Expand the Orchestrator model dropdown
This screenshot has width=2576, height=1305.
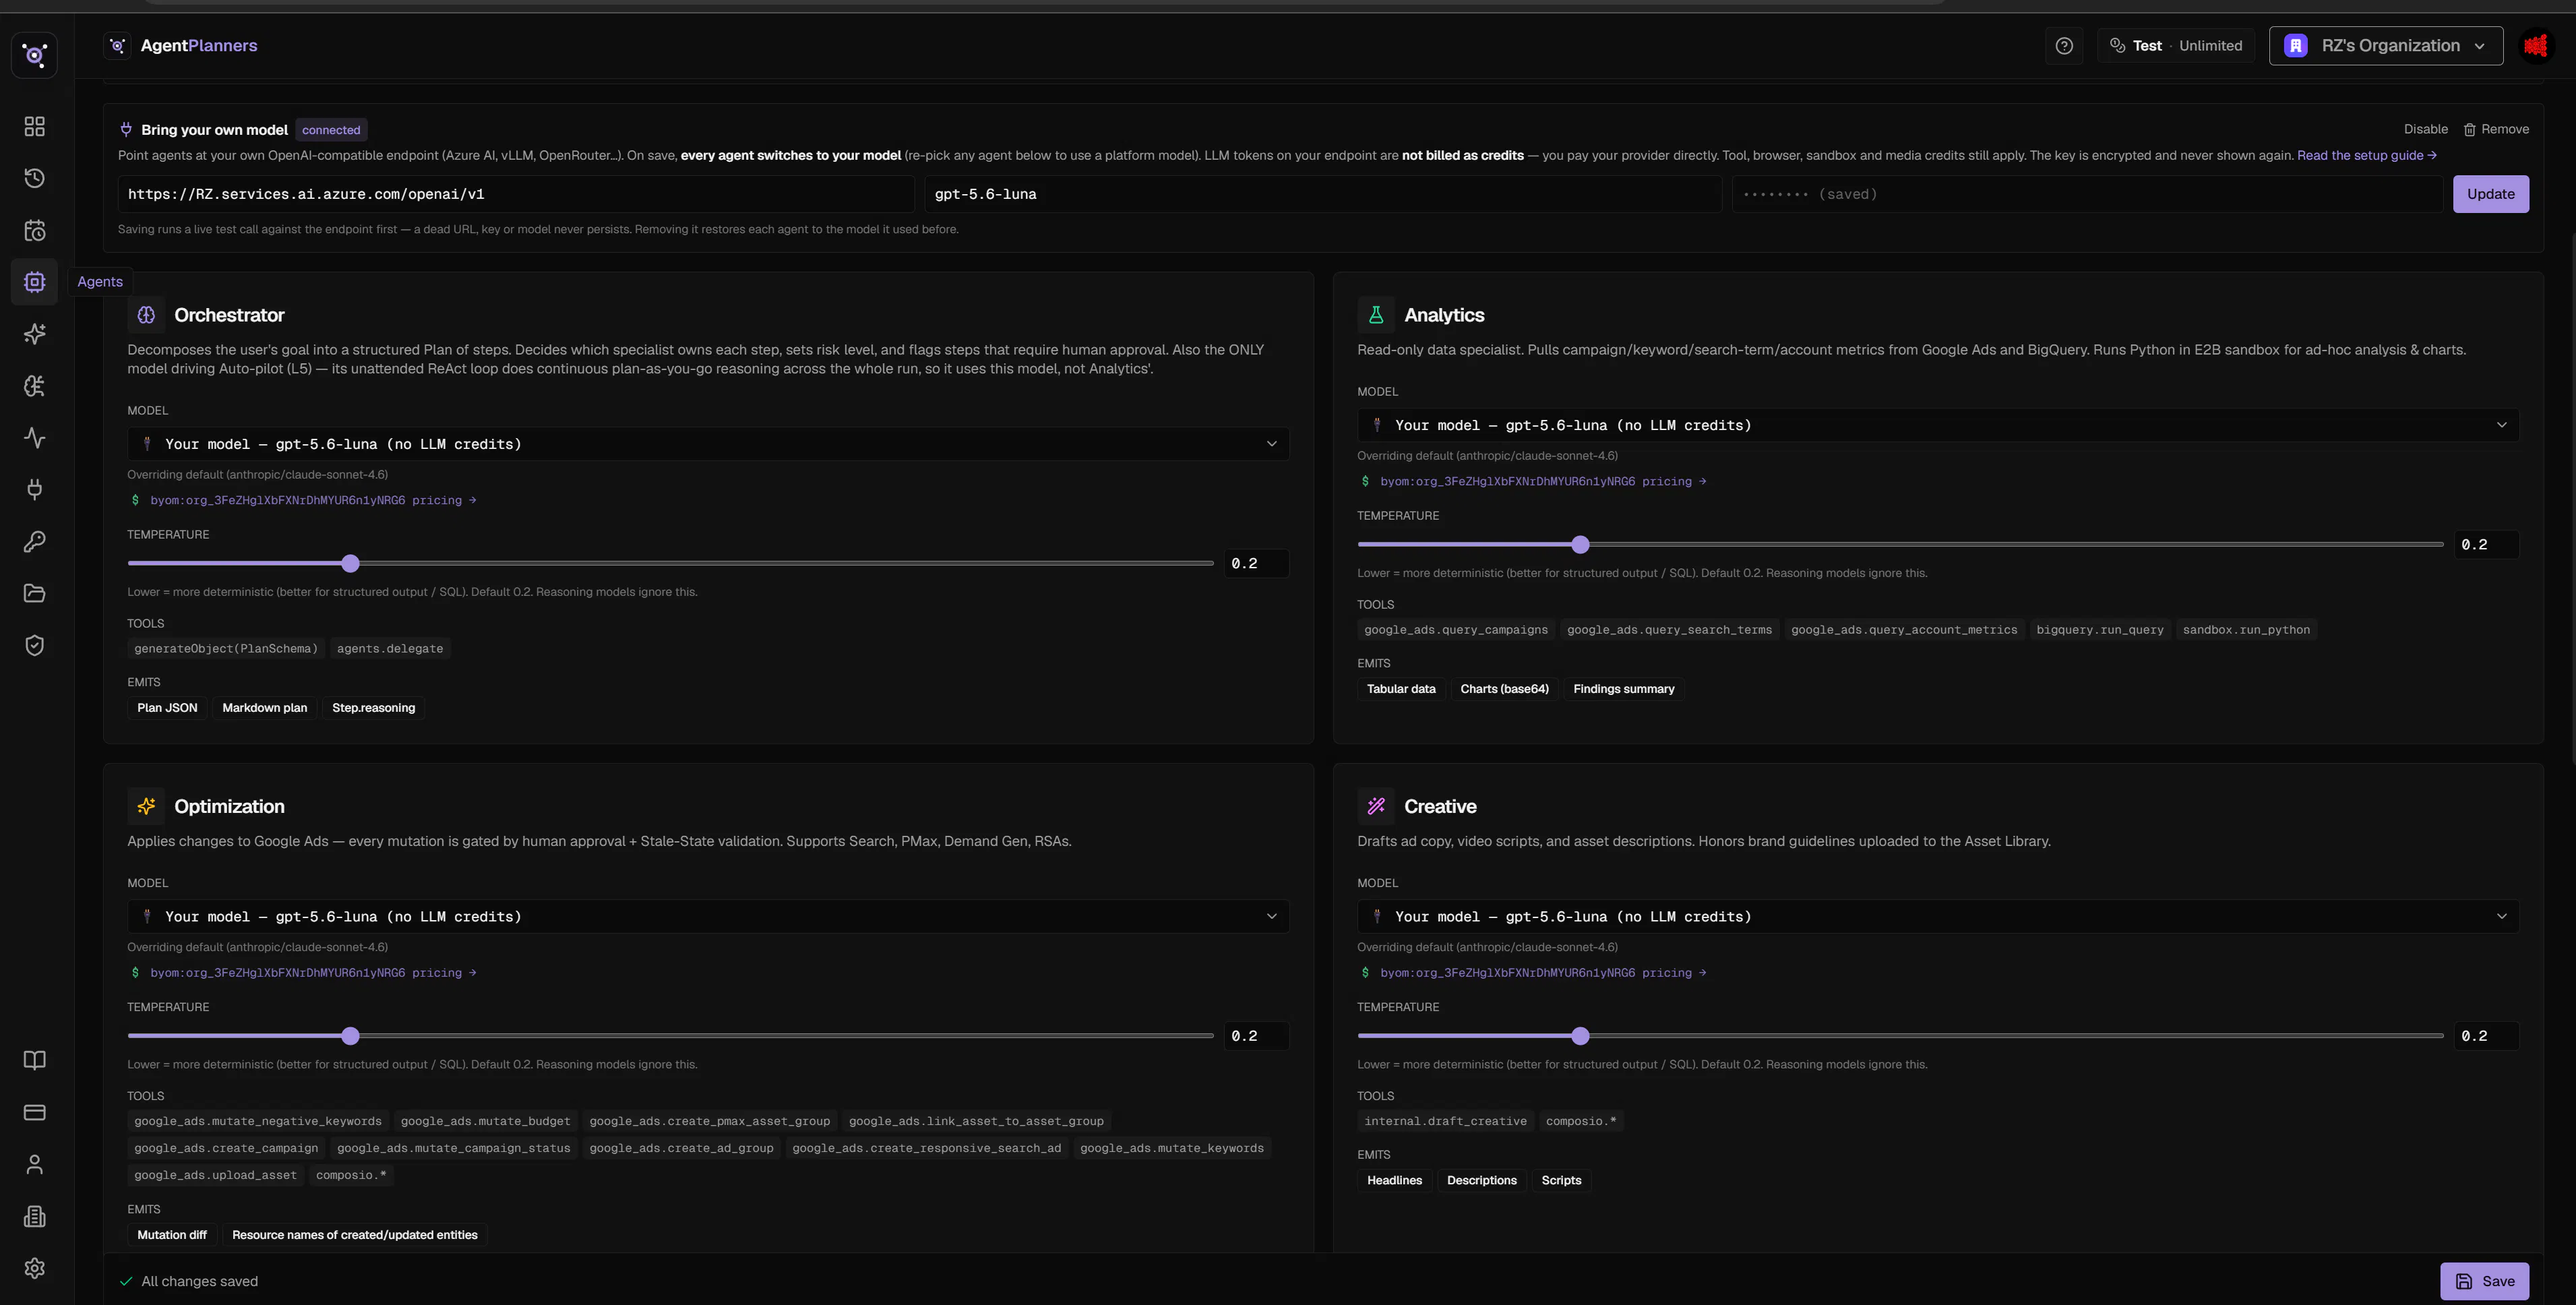point(708,444)
